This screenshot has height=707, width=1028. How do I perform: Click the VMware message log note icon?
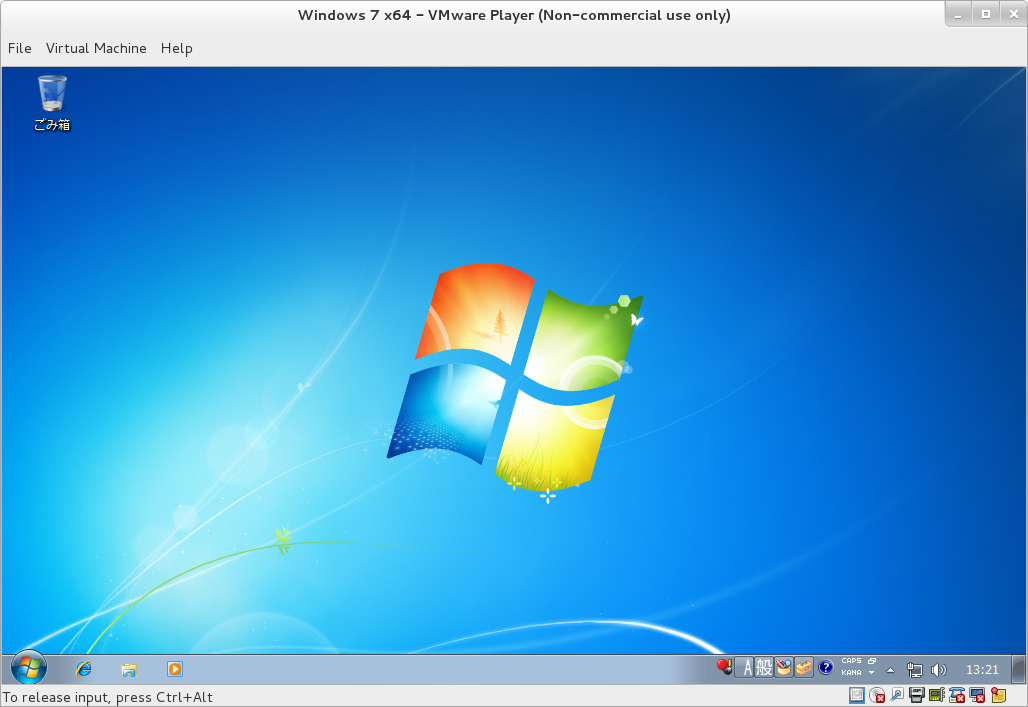pyautogui.click(x=998, y=695)
